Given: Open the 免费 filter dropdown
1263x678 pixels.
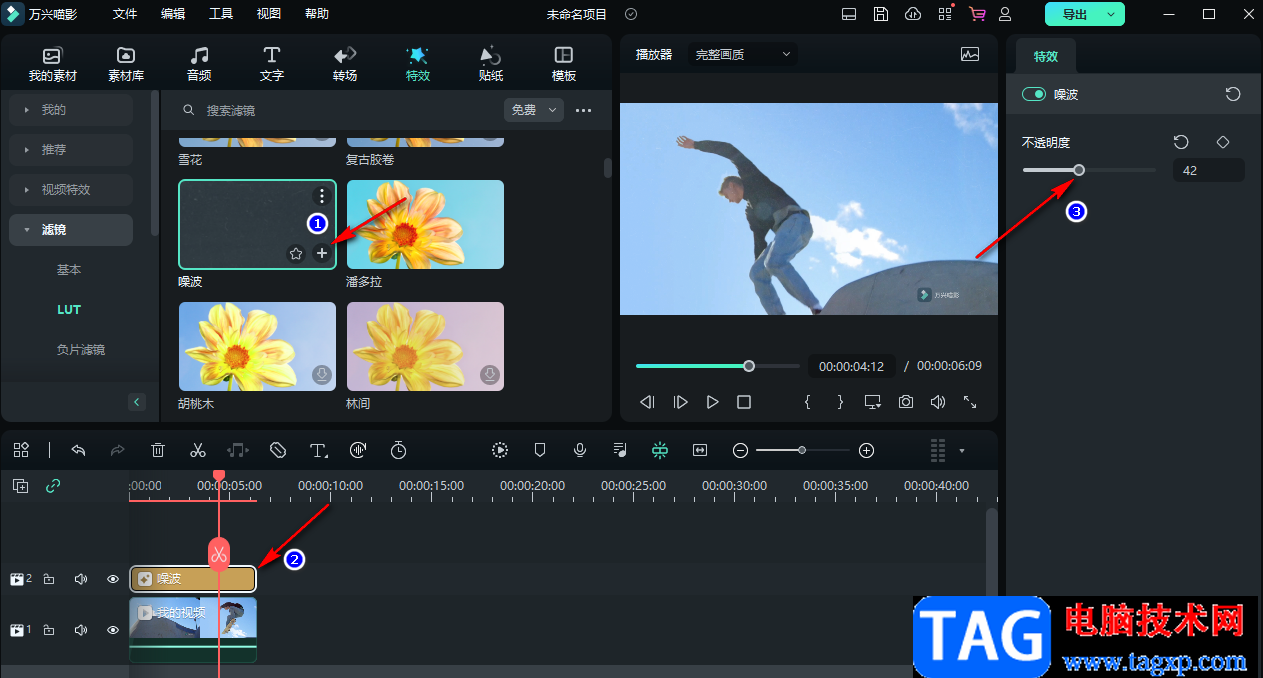Looking at the screenshot, I should coord(534,110).
